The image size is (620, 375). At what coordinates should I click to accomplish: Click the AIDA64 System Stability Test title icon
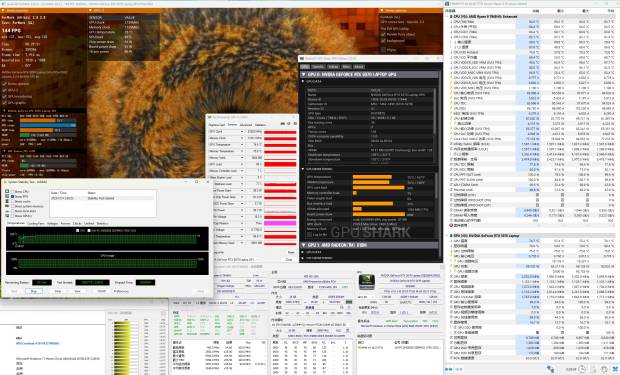point(5,182)
